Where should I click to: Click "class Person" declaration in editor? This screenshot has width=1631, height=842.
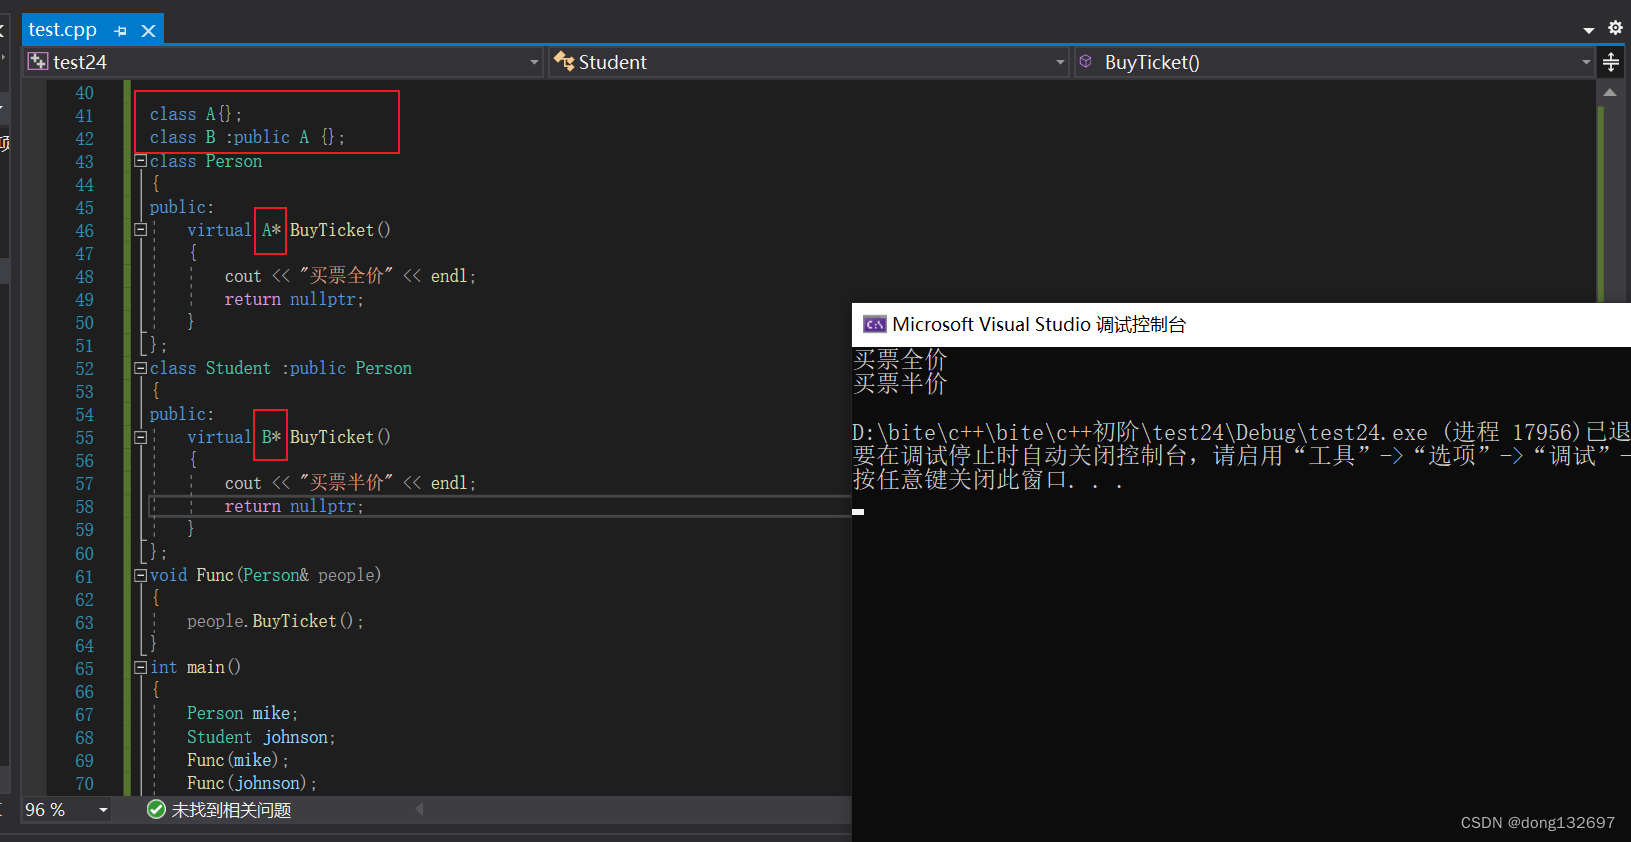coord(206,161)
